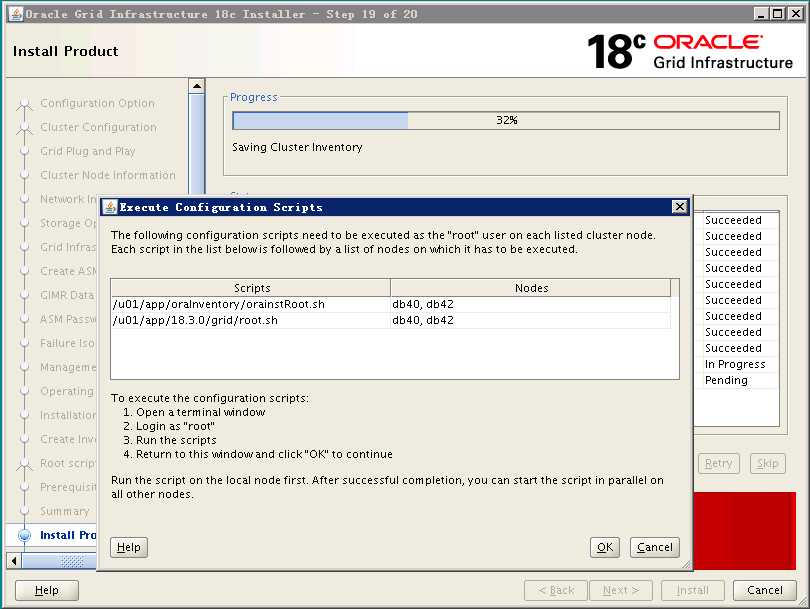Select the Root script step
This screenshot has width=810, height=609.
click(x=68, y=463)
